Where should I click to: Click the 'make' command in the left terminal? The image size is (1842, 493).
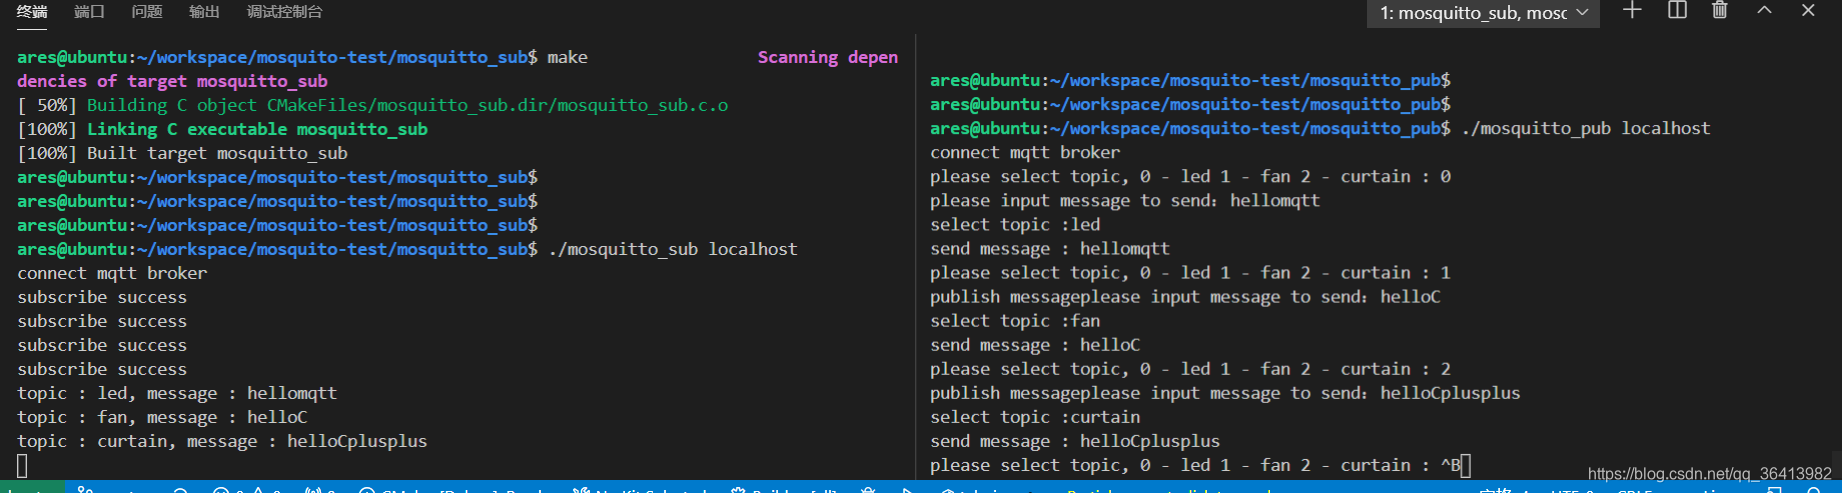pyautogui.click(x=567, y=57)
